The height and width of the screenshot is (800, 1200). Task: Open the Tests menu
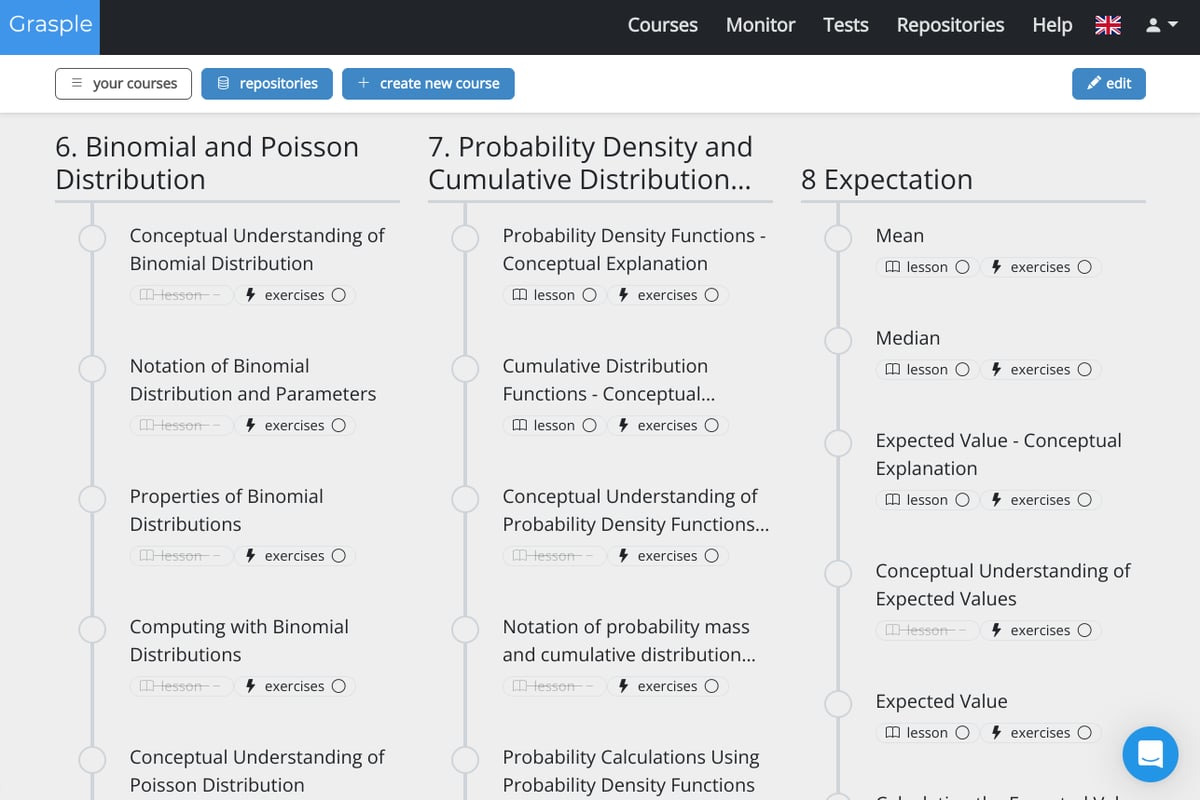coord(845,25)
